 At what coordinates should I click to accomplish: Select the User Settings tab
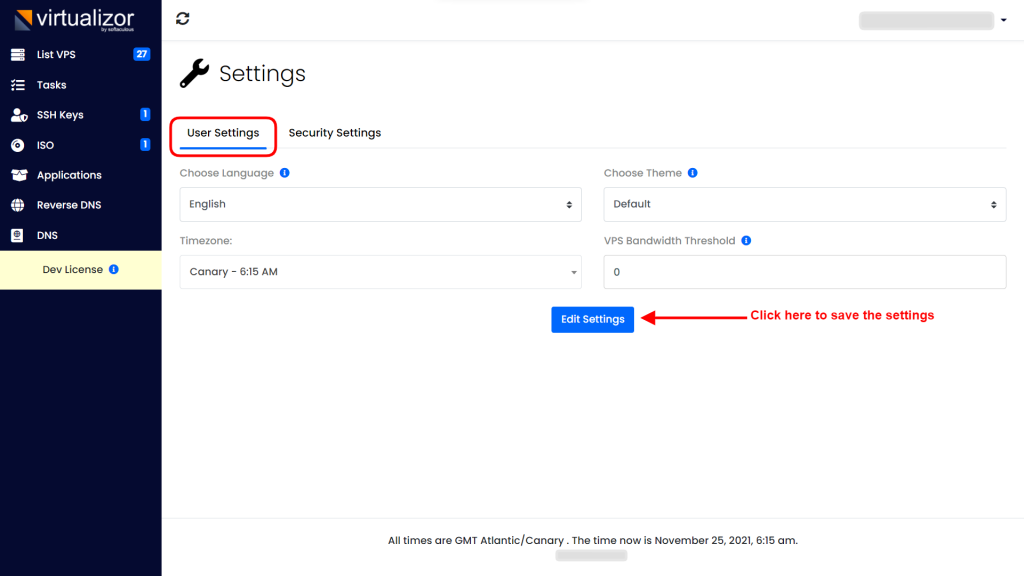(x=222, y=132)
